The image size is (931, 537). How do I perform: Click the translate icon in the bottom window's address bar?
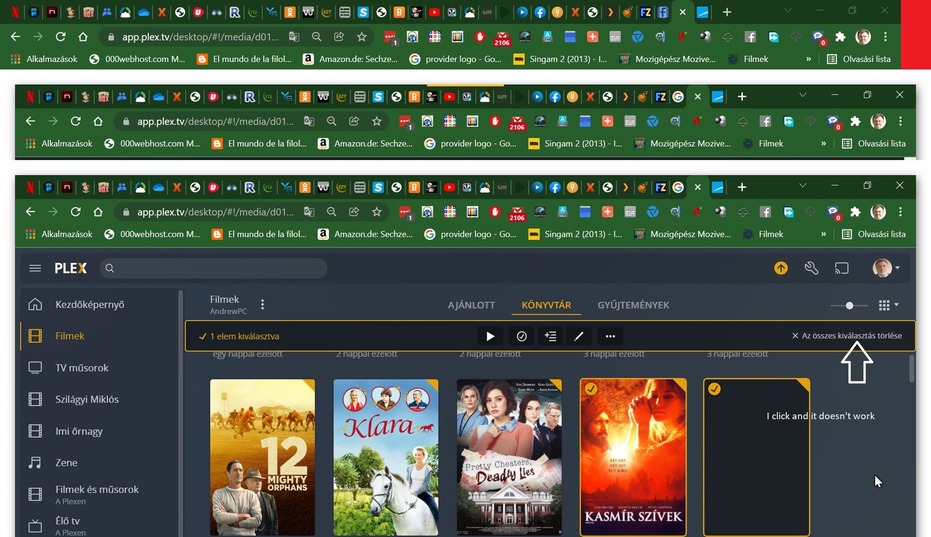tap(309, 211)
